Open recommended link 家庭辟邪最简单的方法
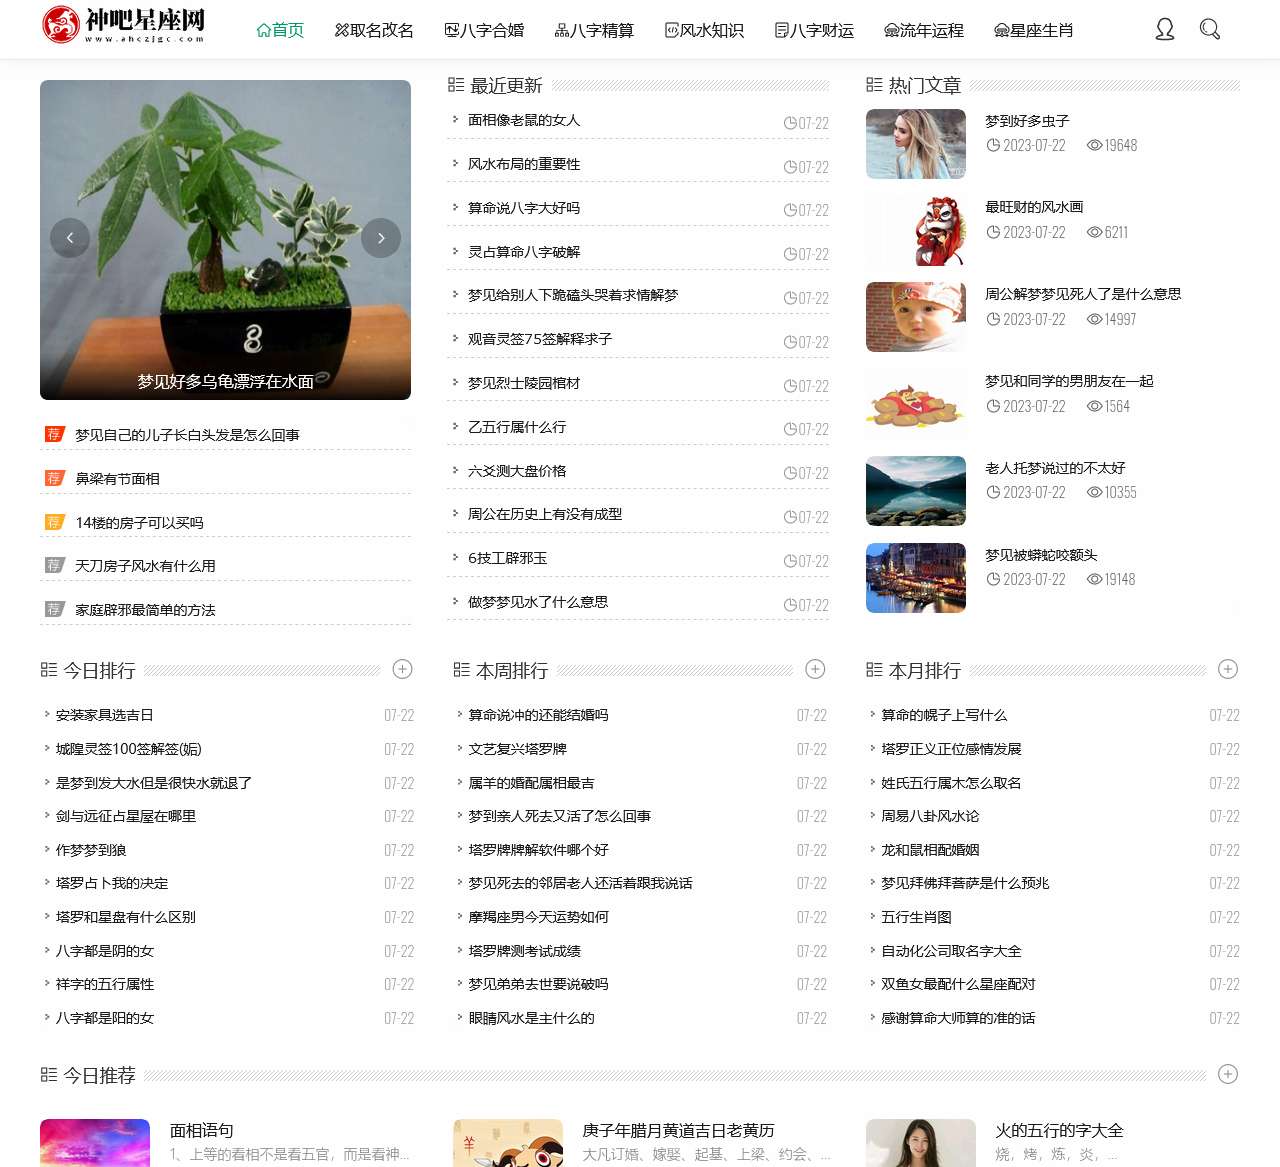The image size is (1280, 1167). 145,610
